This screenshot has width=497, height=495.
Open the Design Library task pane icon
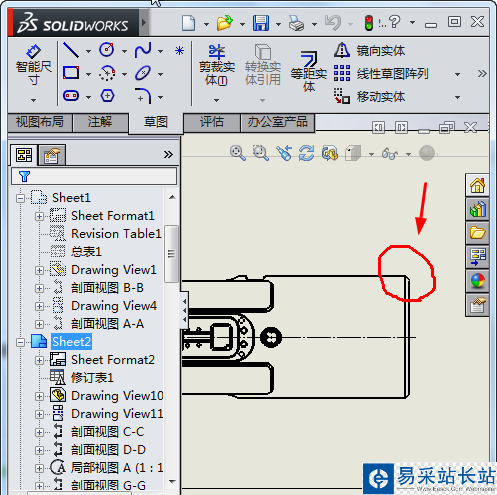tap(477, 209)
